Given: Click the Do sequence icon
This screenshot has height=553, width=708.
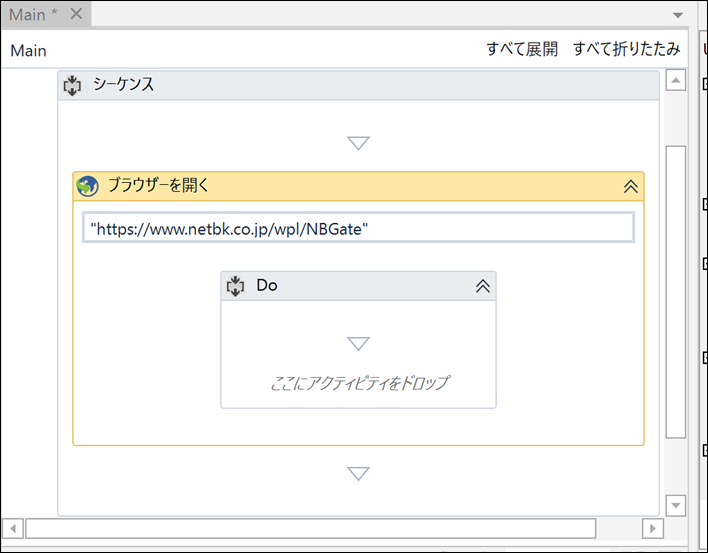Looking at the screenshot, I should coord(235,286).
